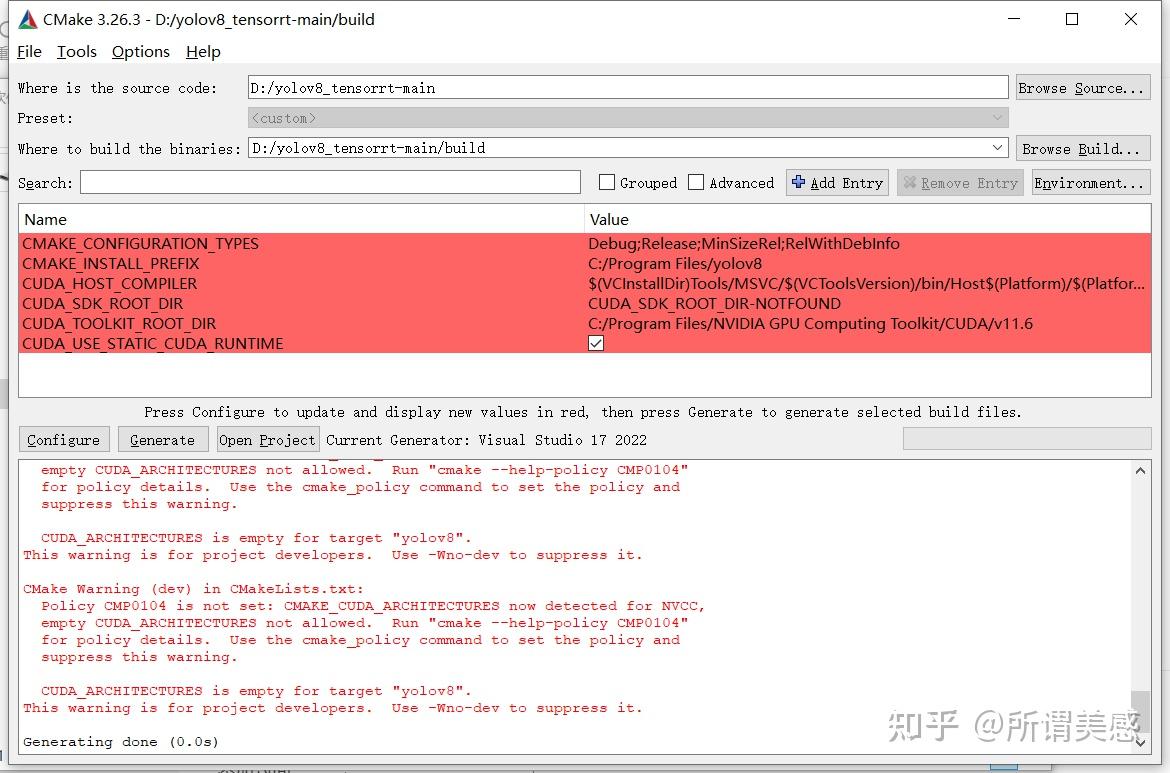Open the Preset dropdown
This screenshot has width=1170, height=773.
pos(997,117)
